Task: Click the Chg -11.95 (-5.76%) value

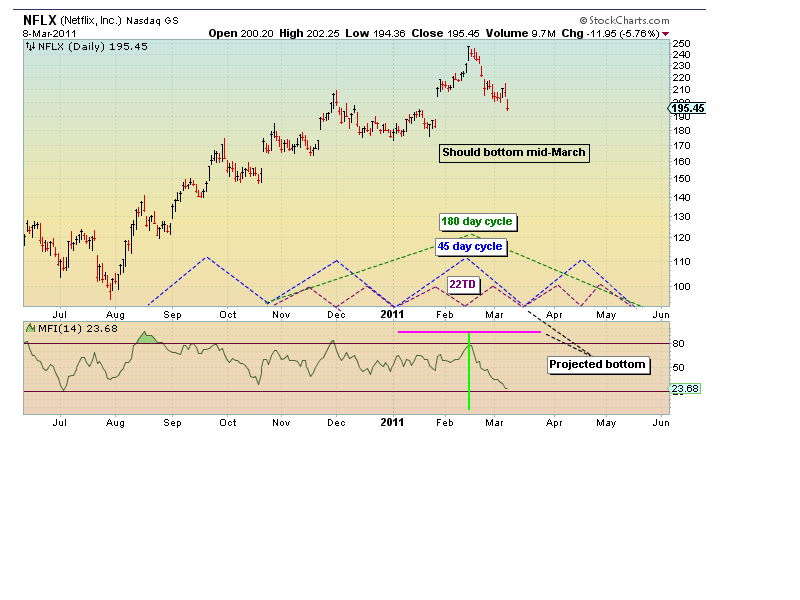Action: (x=611, y=34)
